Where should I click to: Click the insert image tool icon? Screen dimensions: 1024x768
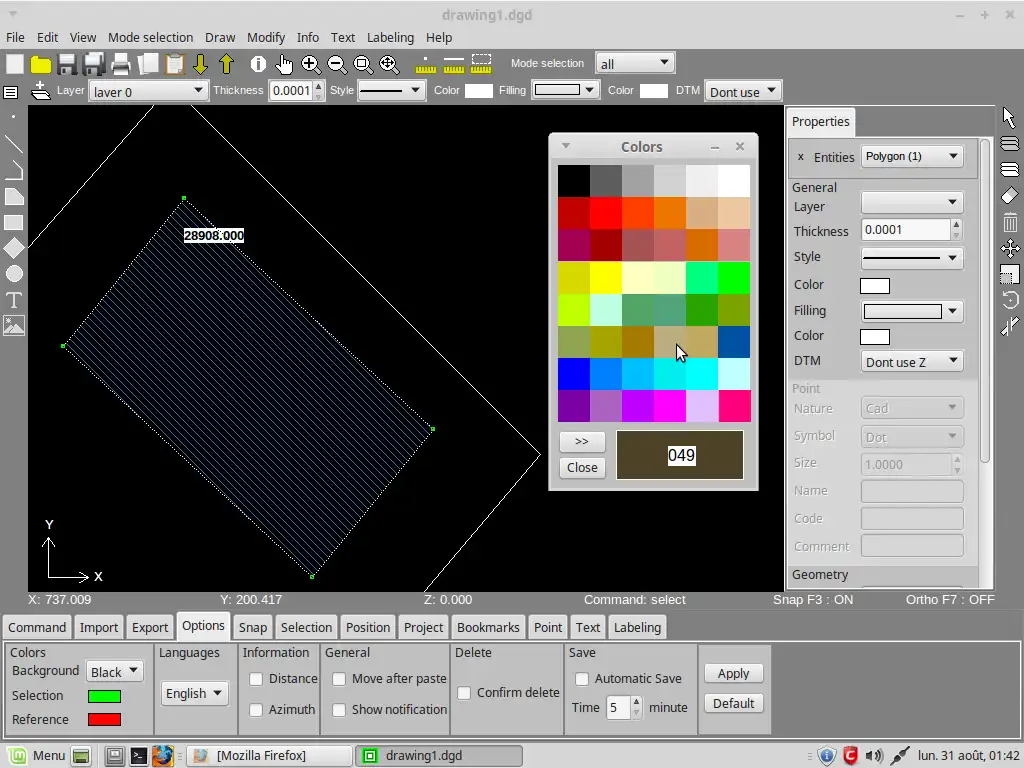pyautogui.click(x=14, y=325)
